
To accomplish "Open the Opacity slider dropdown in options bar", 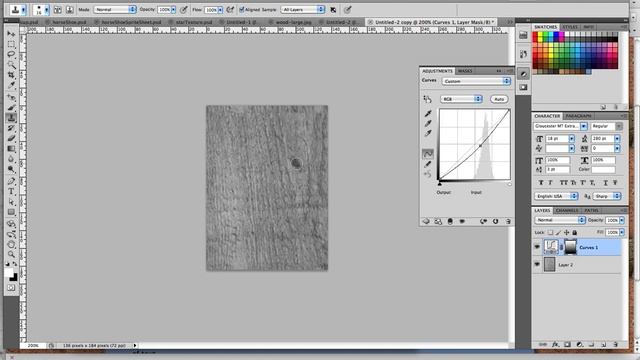I will 173,9.
